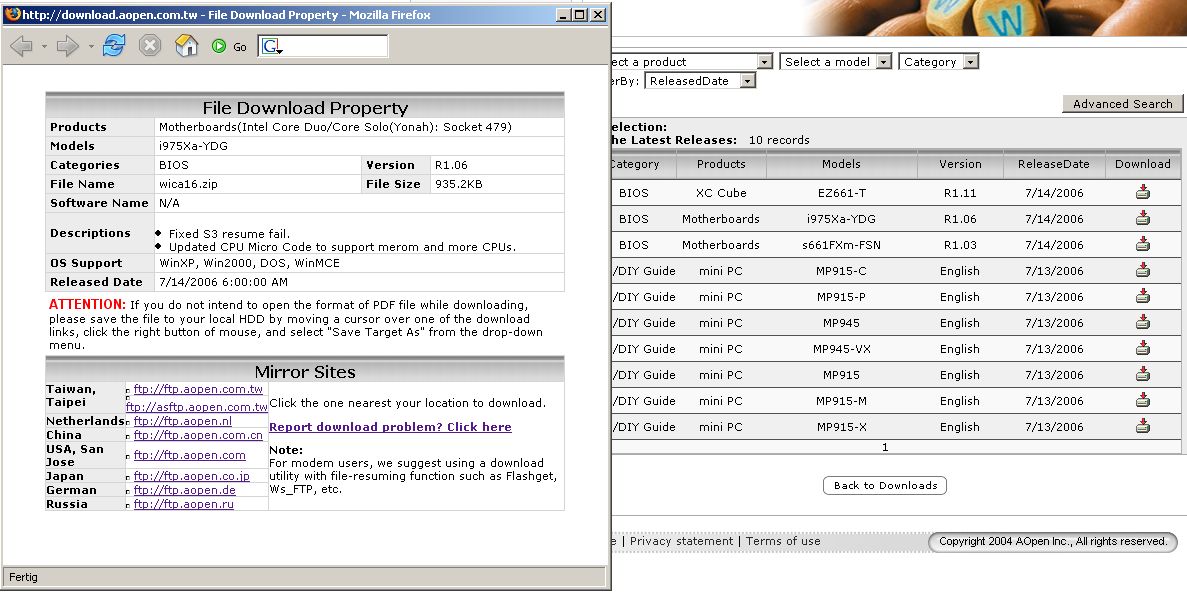Click the Privacy statement footer link
The height and width of the screenshot is (594, 1187).
tap(681, 541)
